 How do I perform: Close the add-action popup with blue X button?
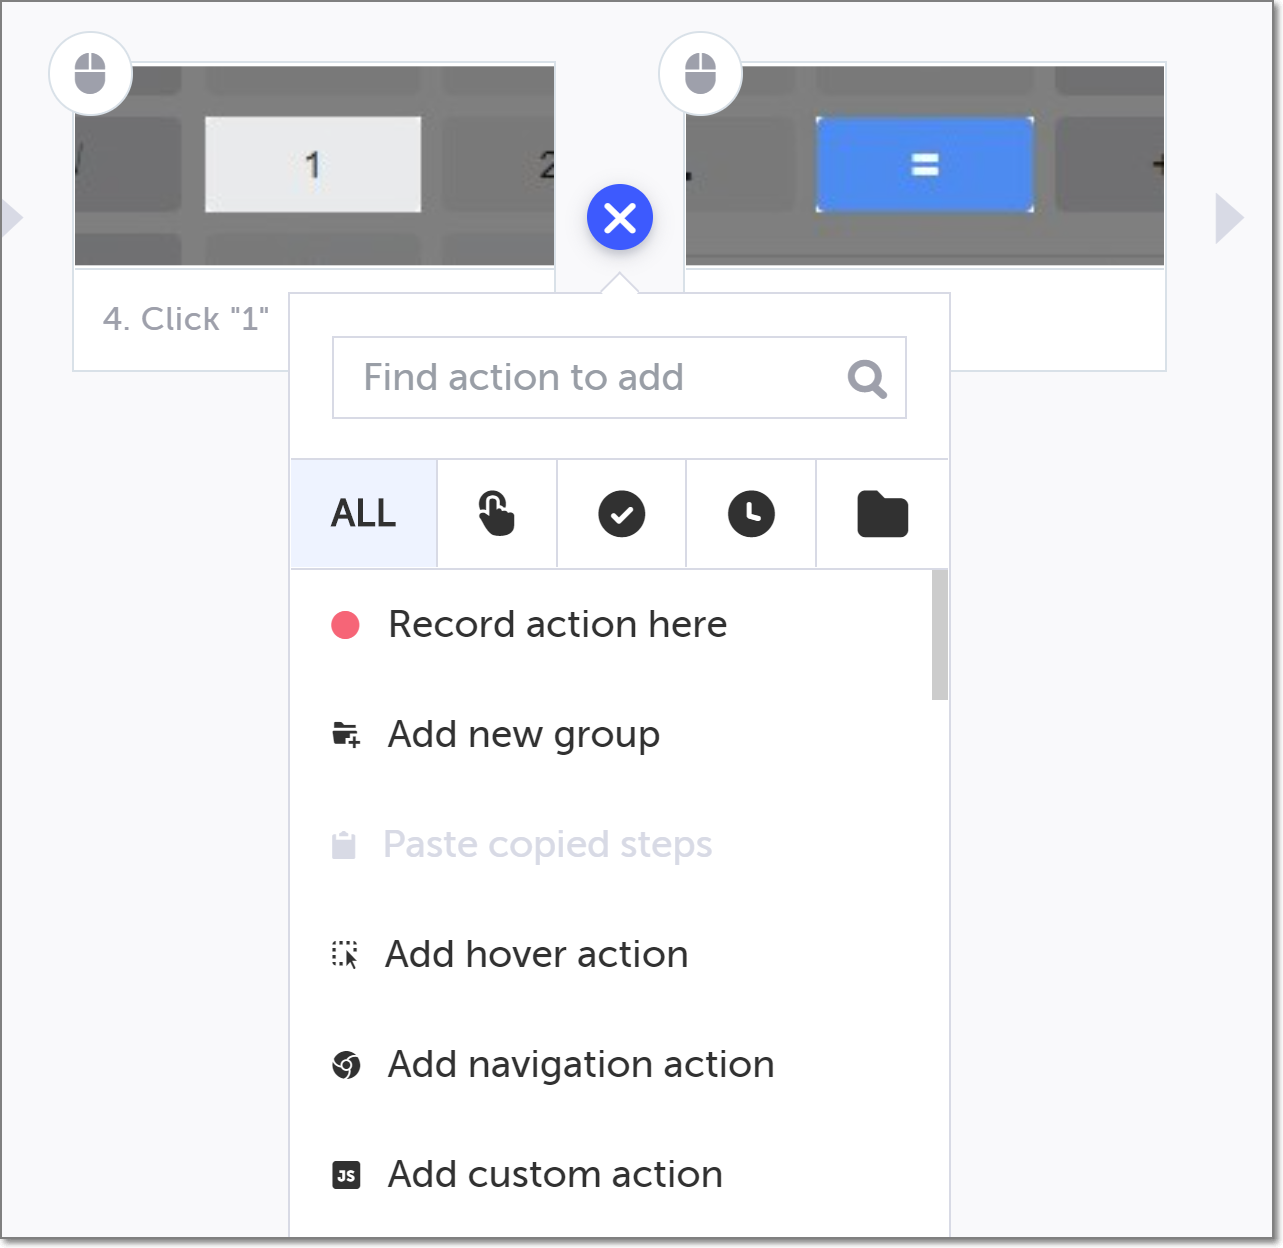[620, 217]
